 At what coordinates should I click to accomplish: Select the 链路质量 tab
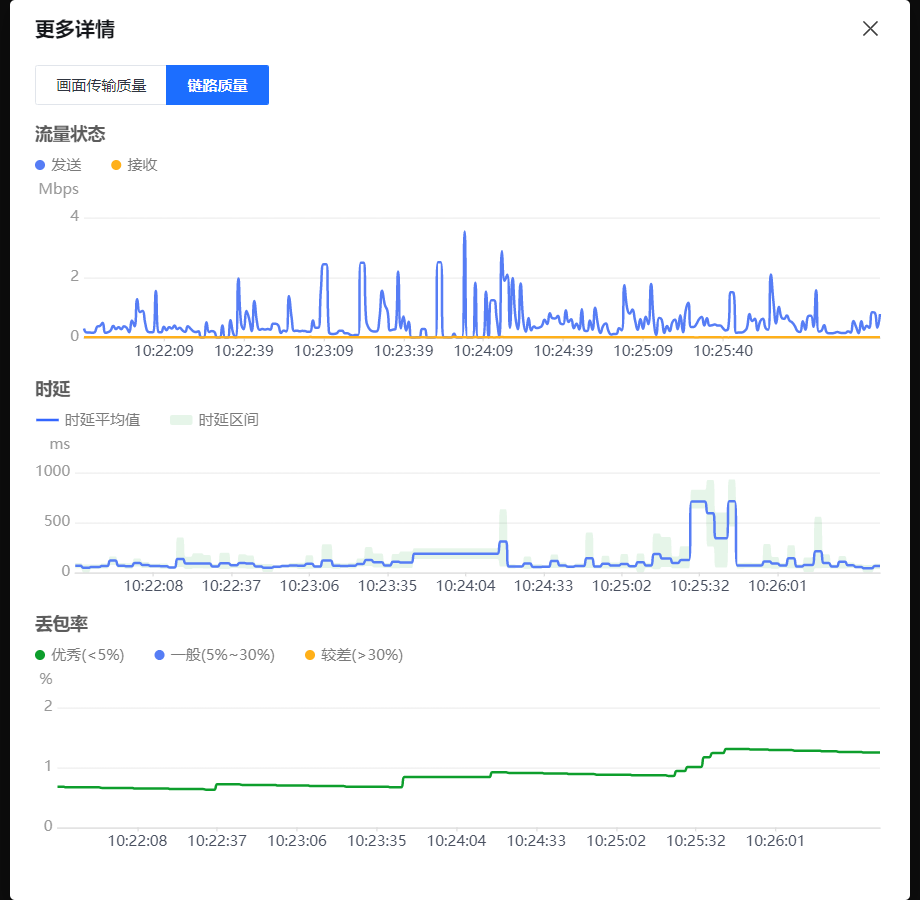click(x=217, y=85)
